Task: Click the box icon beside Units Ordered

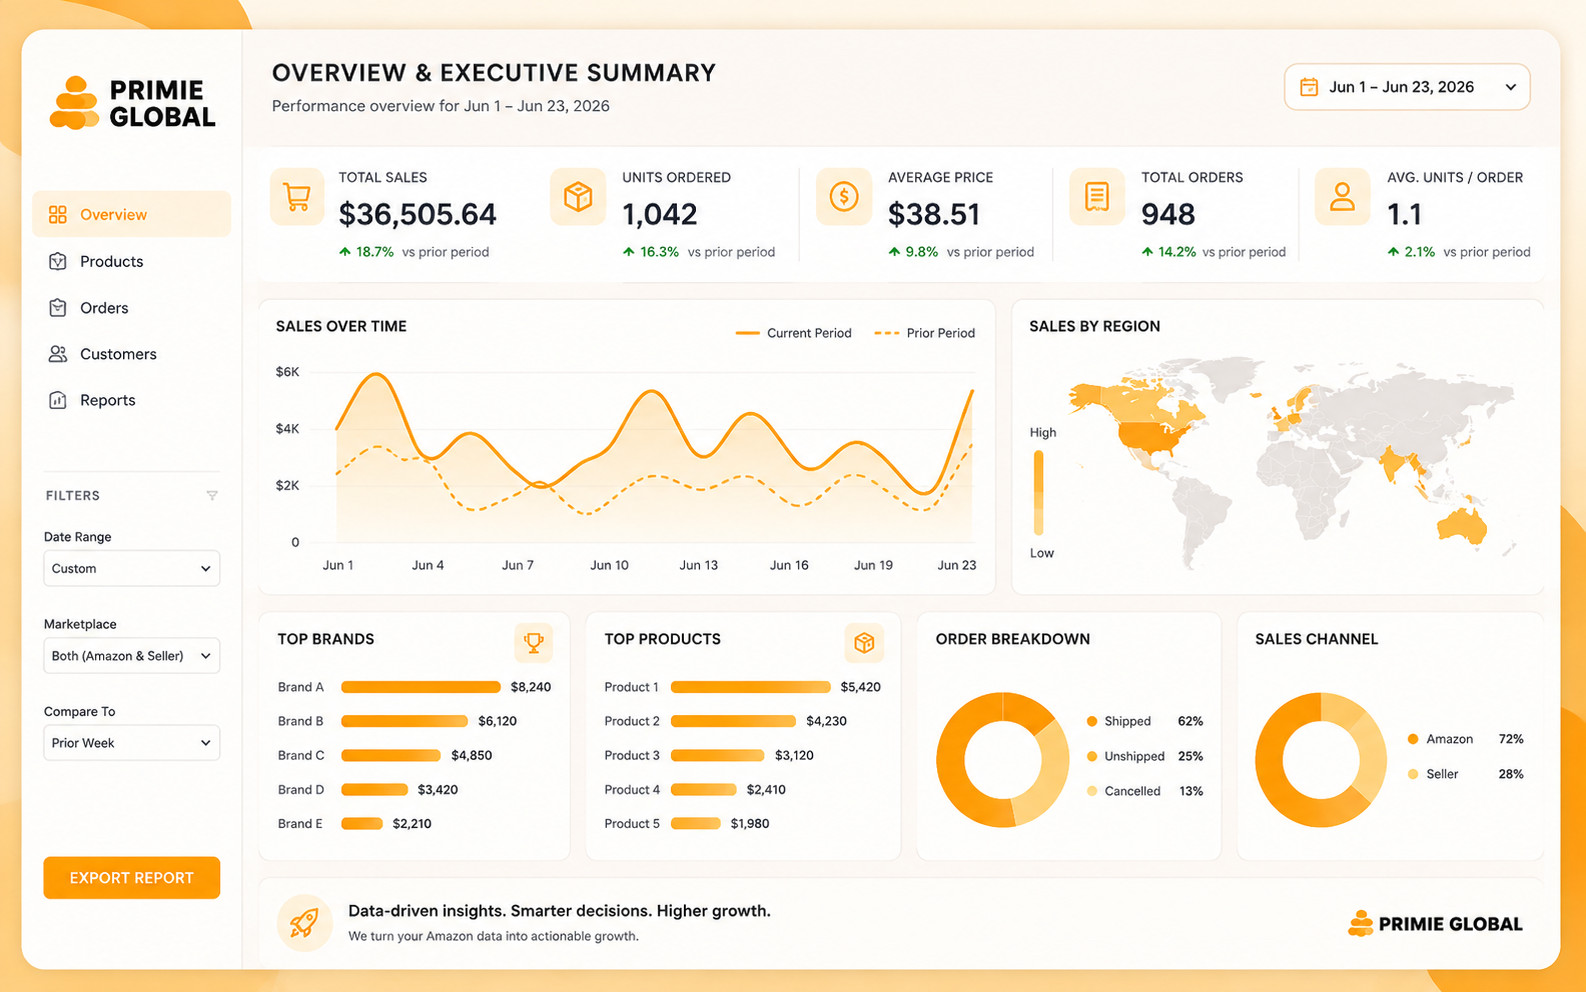Action: click(x=578, y=197)
